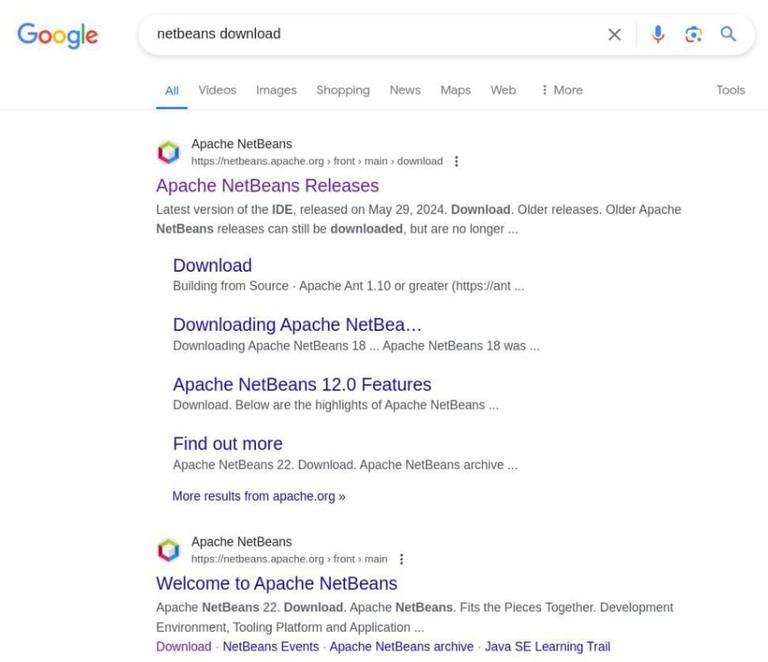Clear the search query with X icon
The image size is (768, 662).
[x=614, y=34]
